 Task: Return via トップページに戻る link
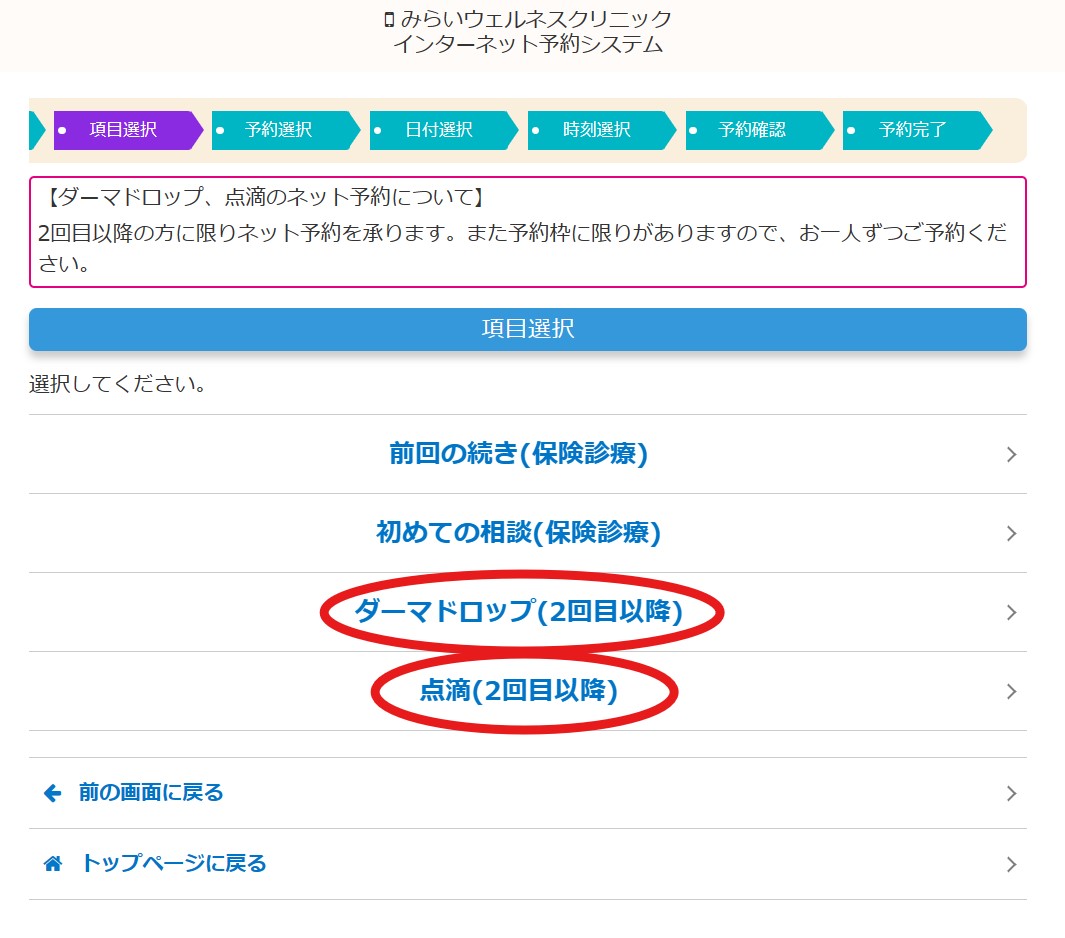tap(528, 864)
